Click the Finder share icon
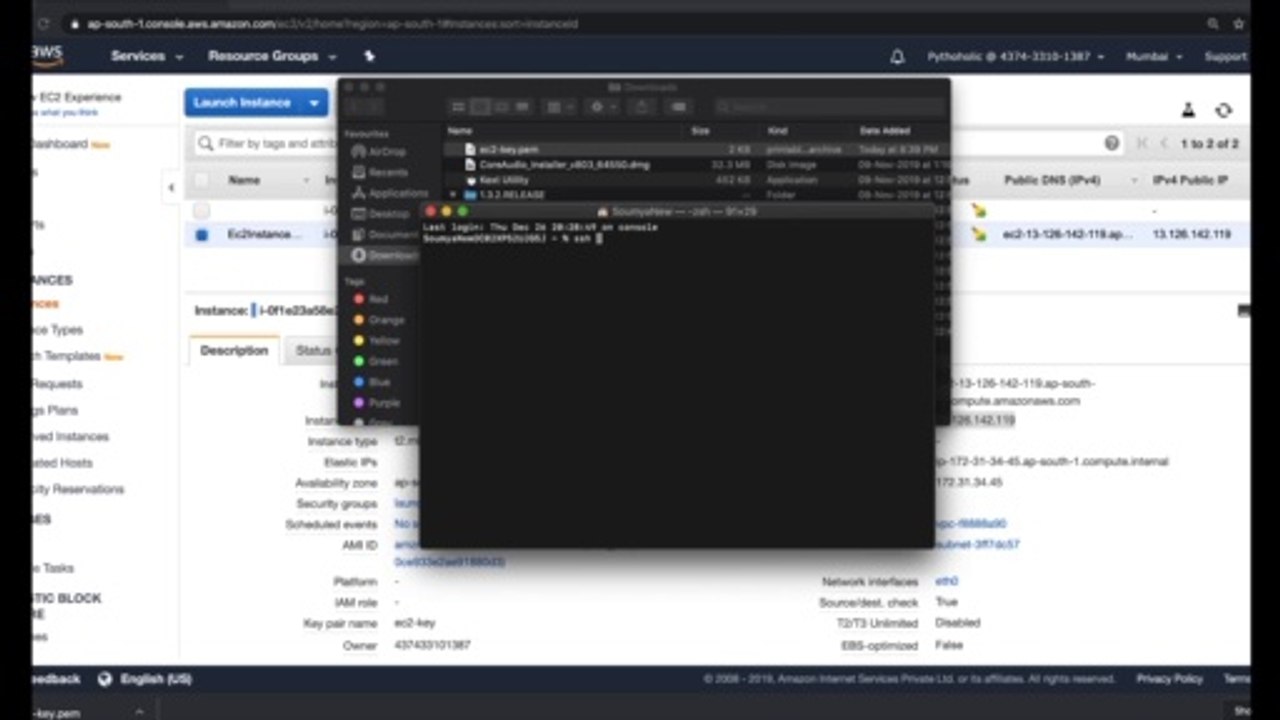1280x720 pixels. click(x=642, y=107)
